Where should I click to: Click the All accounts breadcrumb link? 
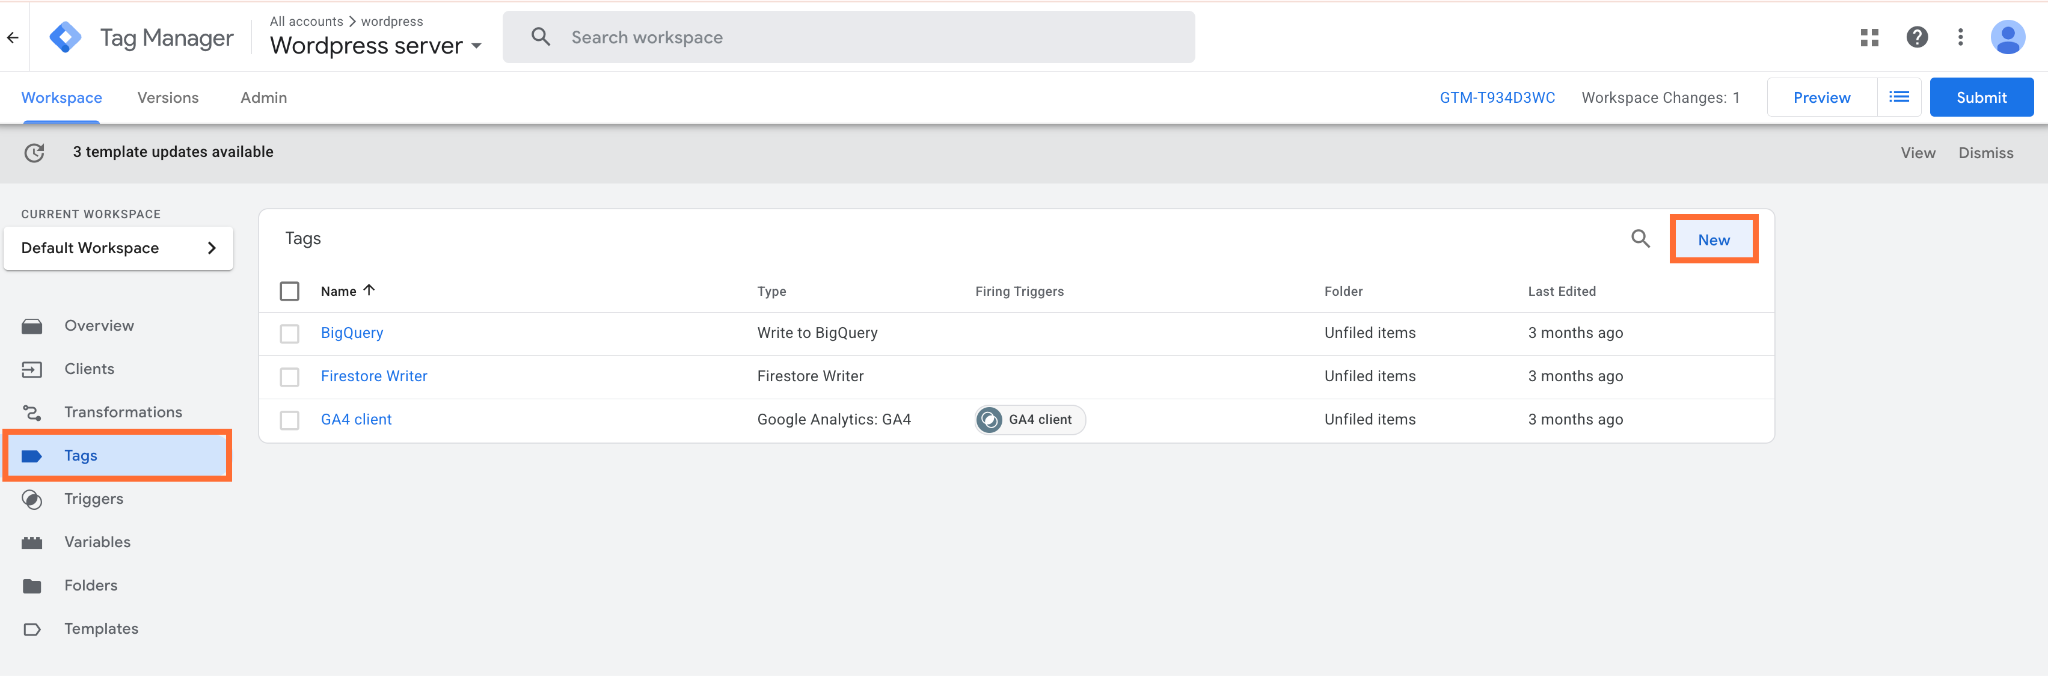(x=306, y=21)
